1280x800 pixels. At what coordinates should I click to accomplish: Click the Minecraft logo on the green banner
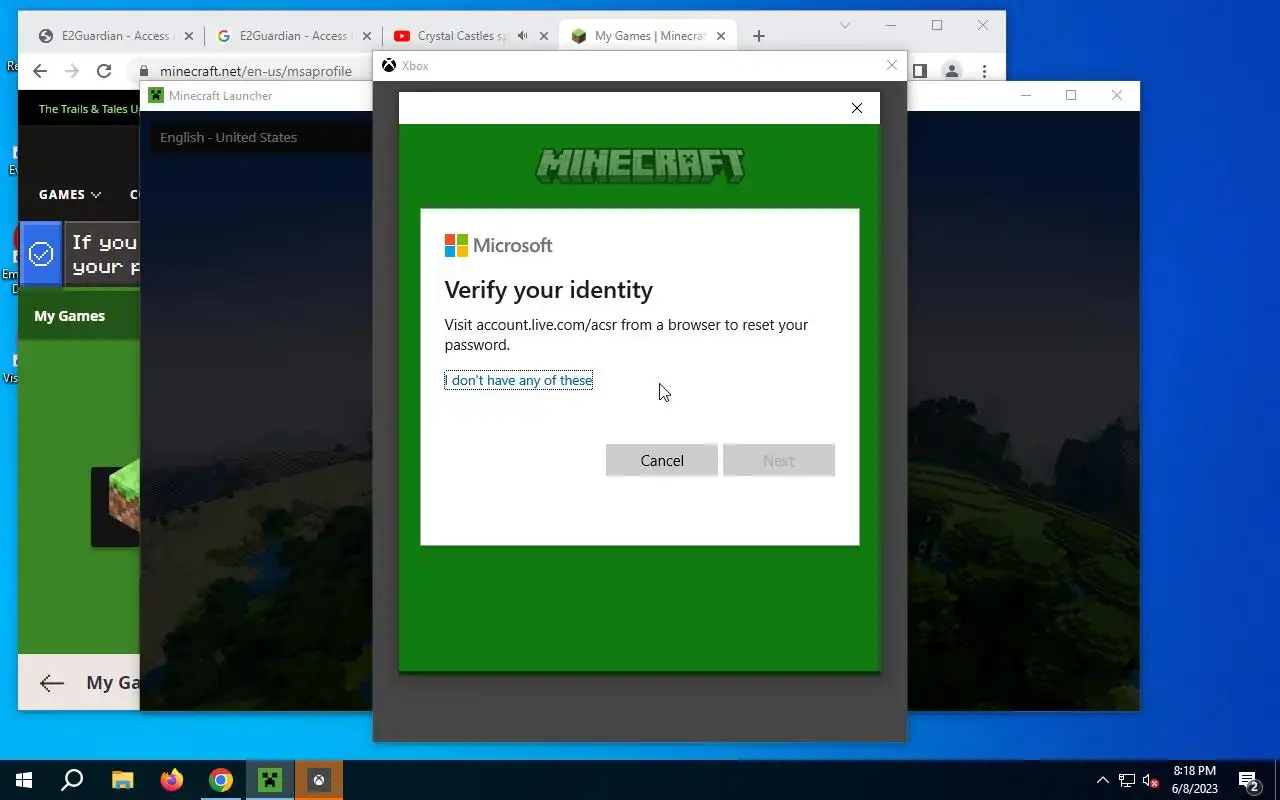pyautogui.click(x=640, y=166)
